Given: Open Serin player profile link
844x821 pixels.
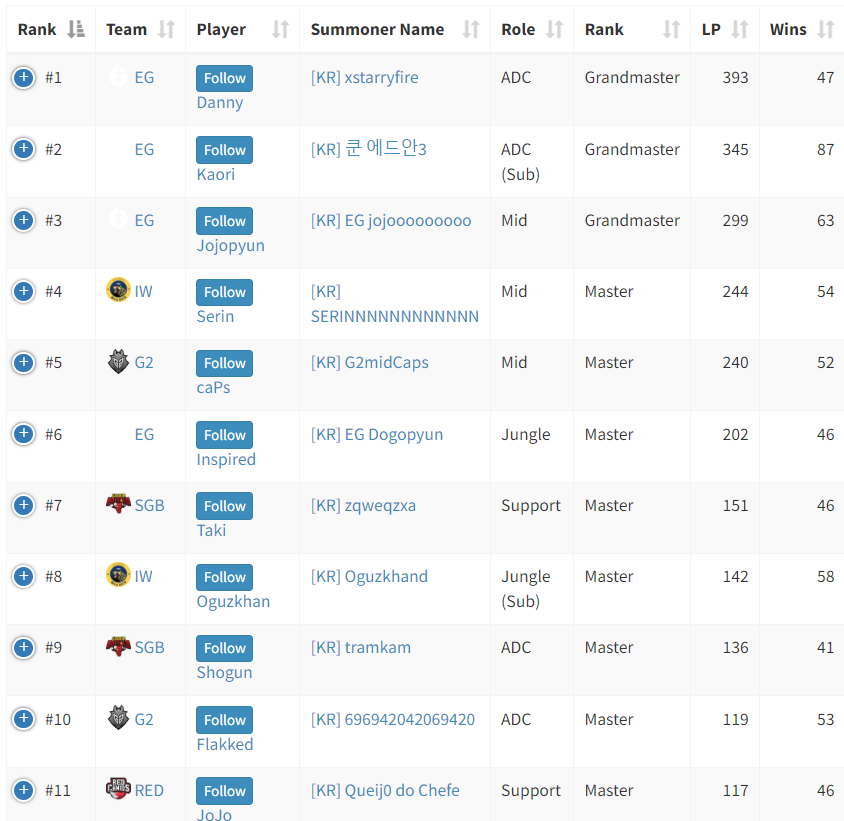Looking at the screenshot, I should [215, 317].
